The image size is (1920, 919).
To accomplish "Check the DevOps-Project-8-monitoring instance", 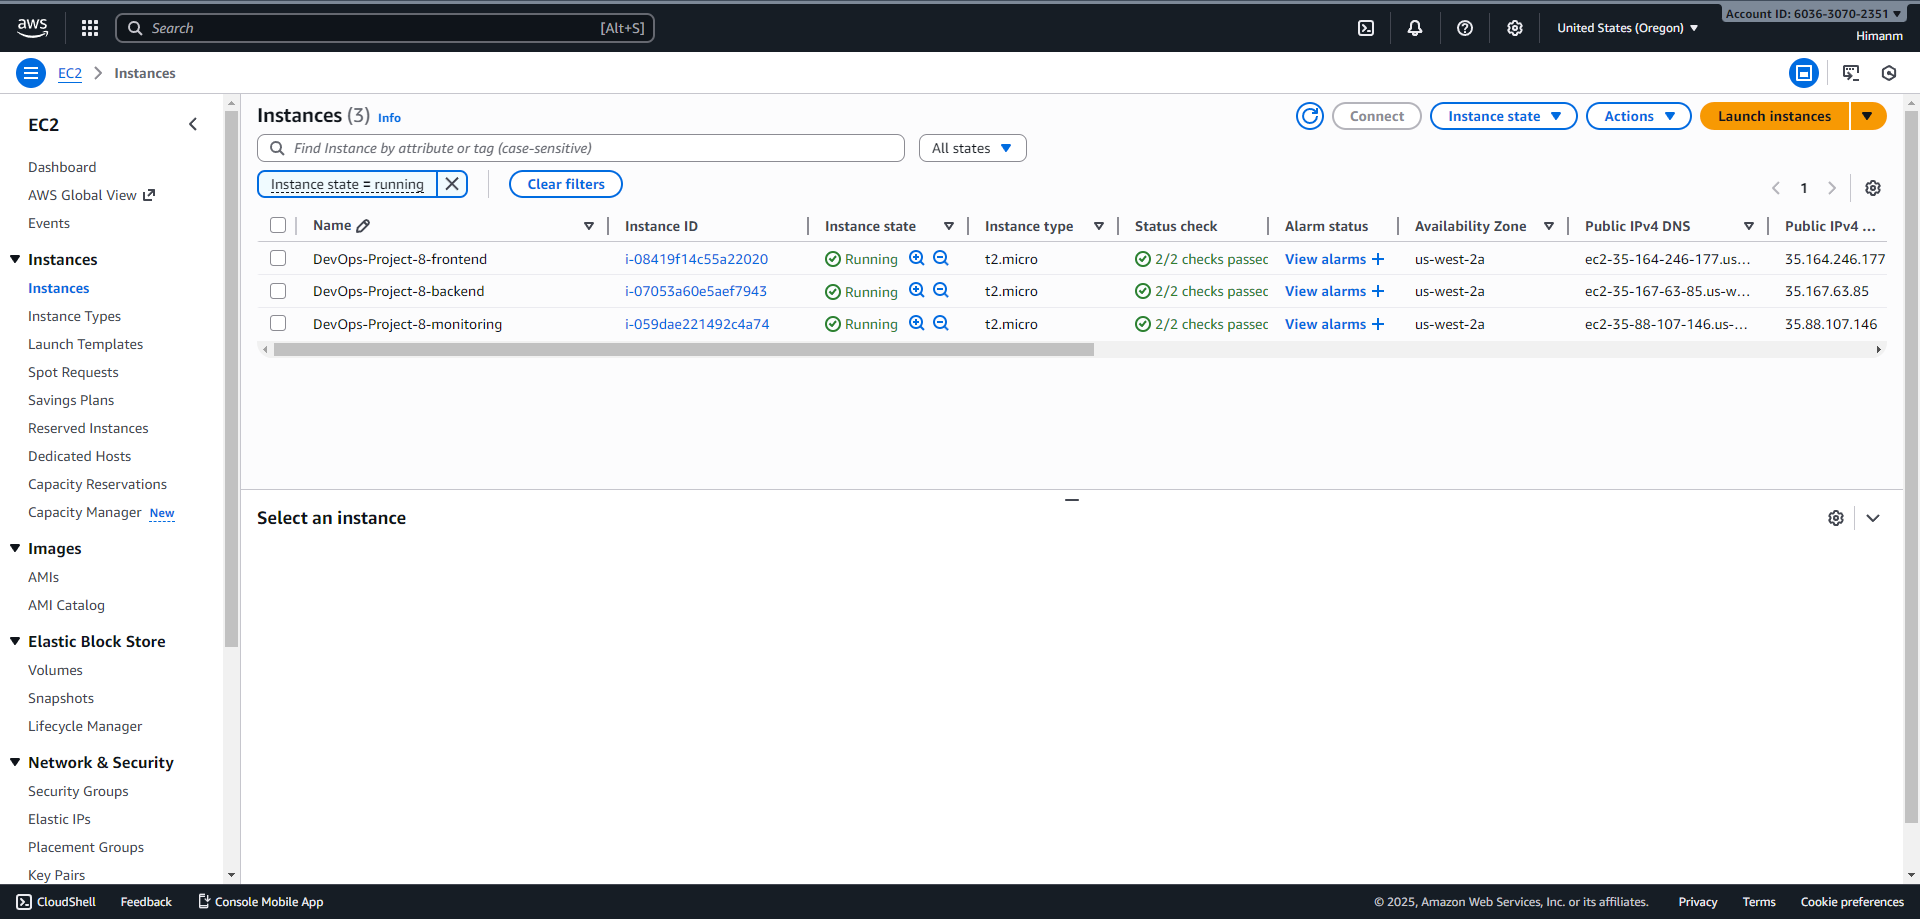I will click(278, 323).
